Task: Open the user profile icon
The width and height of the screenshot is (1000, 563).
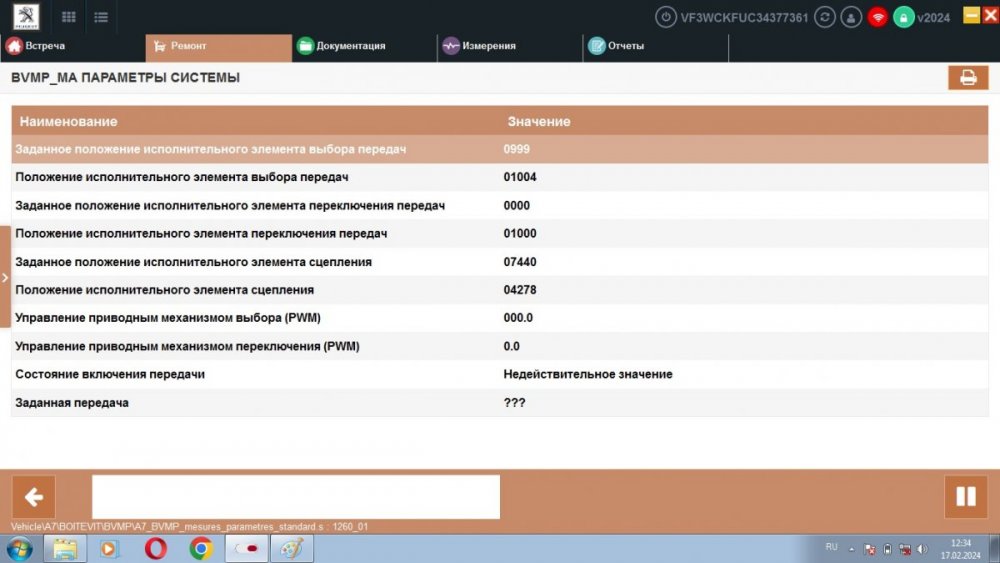Action: pos(851,17)
